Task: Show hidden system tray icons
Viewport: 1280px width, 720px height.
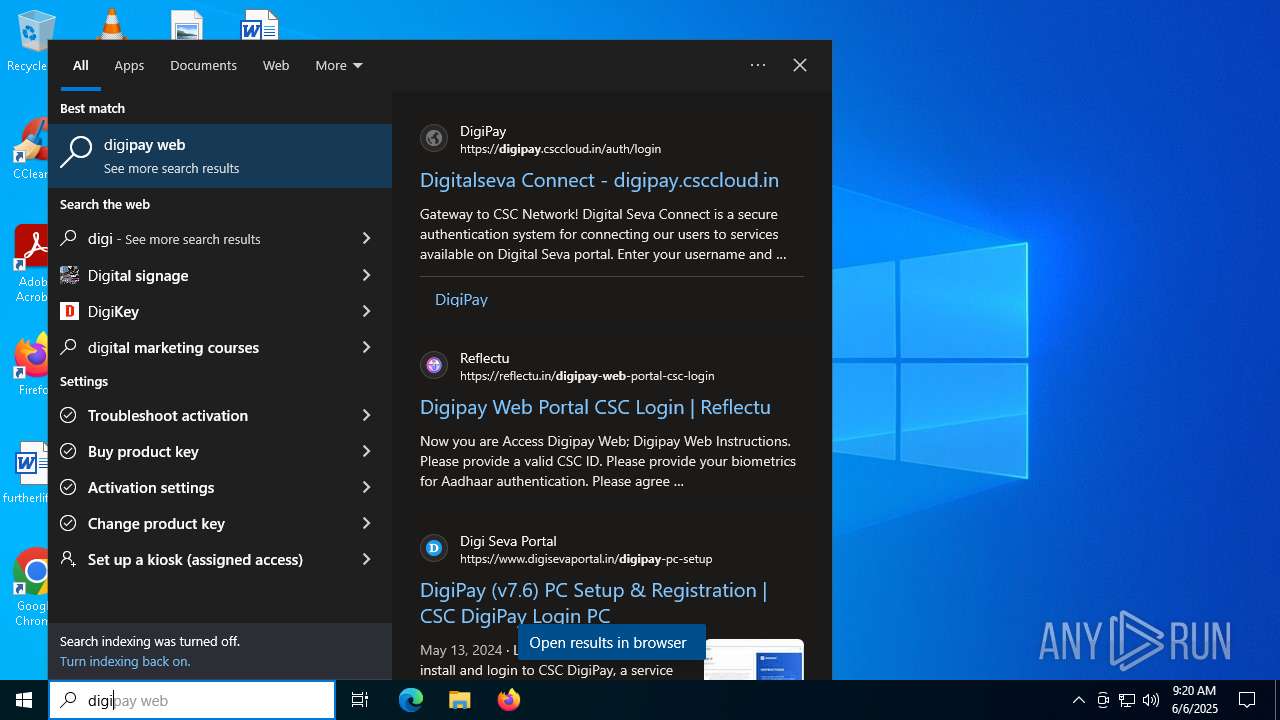Action: point(1078,700)
